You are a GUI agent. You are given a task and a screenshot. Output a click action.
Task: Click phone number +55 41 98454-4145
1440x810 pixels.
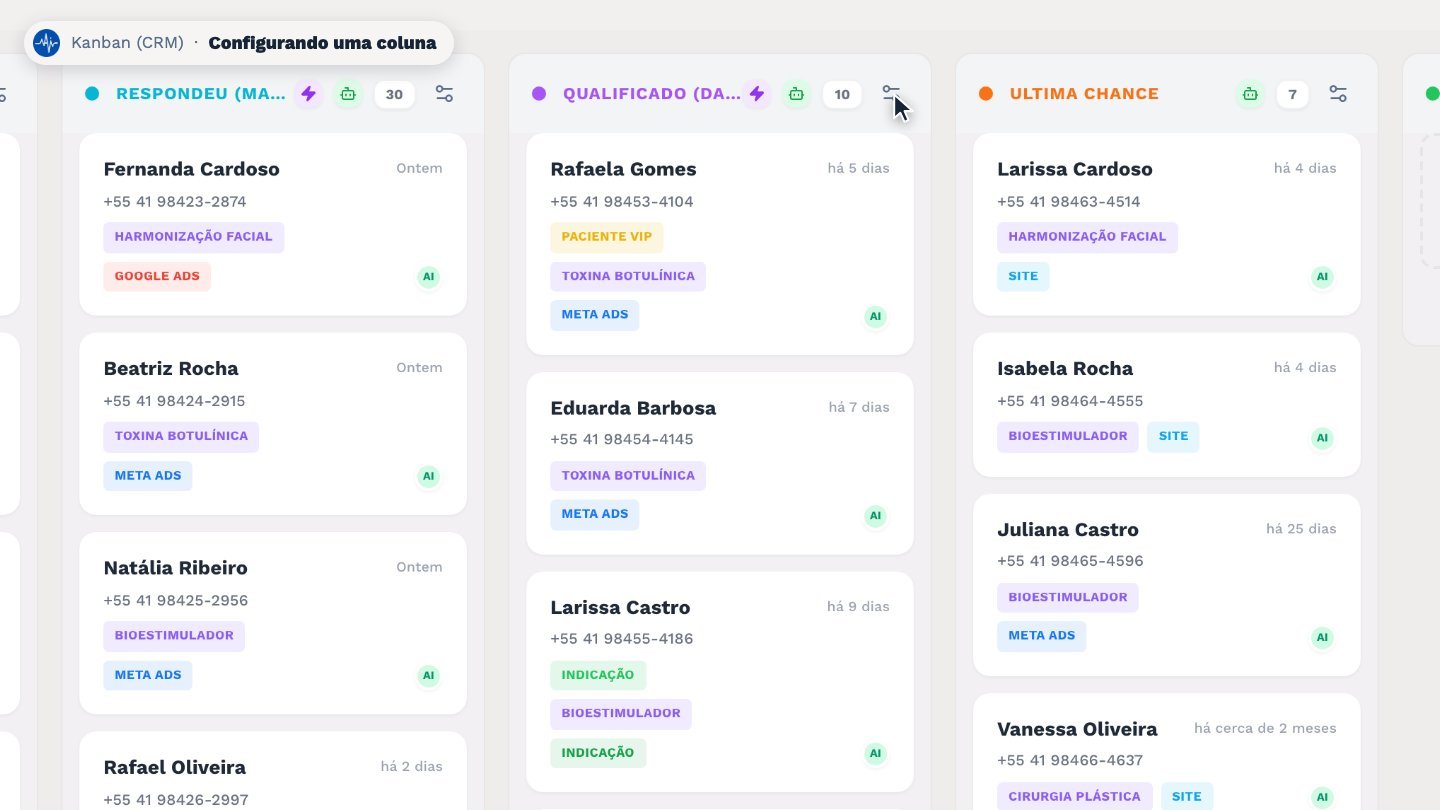click(x=622, y=439)
